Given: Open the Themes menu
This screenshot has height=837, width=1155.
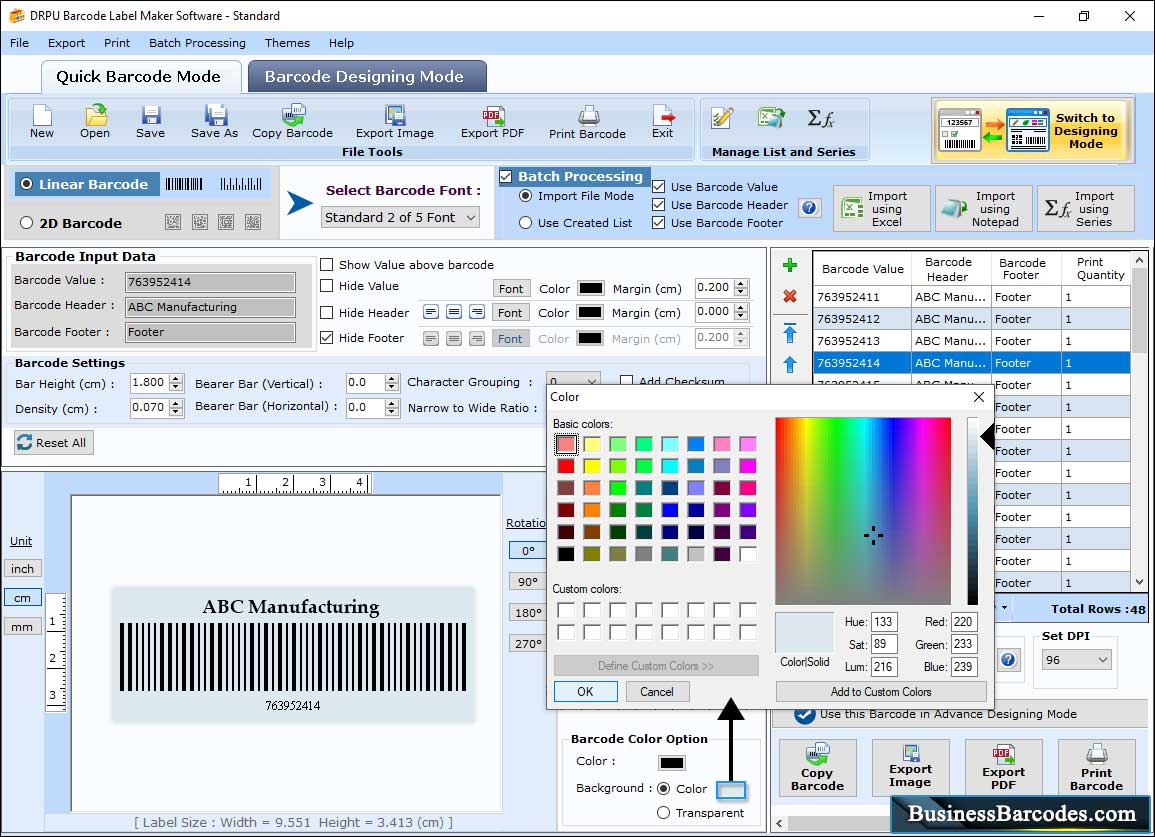Looking at the screenshot, I should click(x=287, y=43).
